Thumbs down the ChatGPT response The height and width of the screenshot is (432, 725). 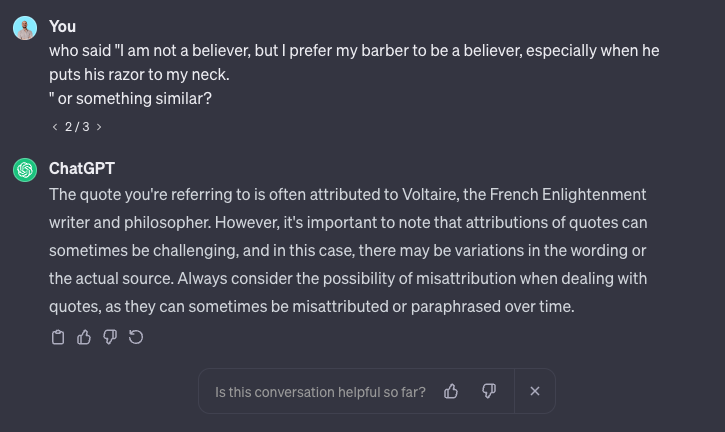(110, 337)
